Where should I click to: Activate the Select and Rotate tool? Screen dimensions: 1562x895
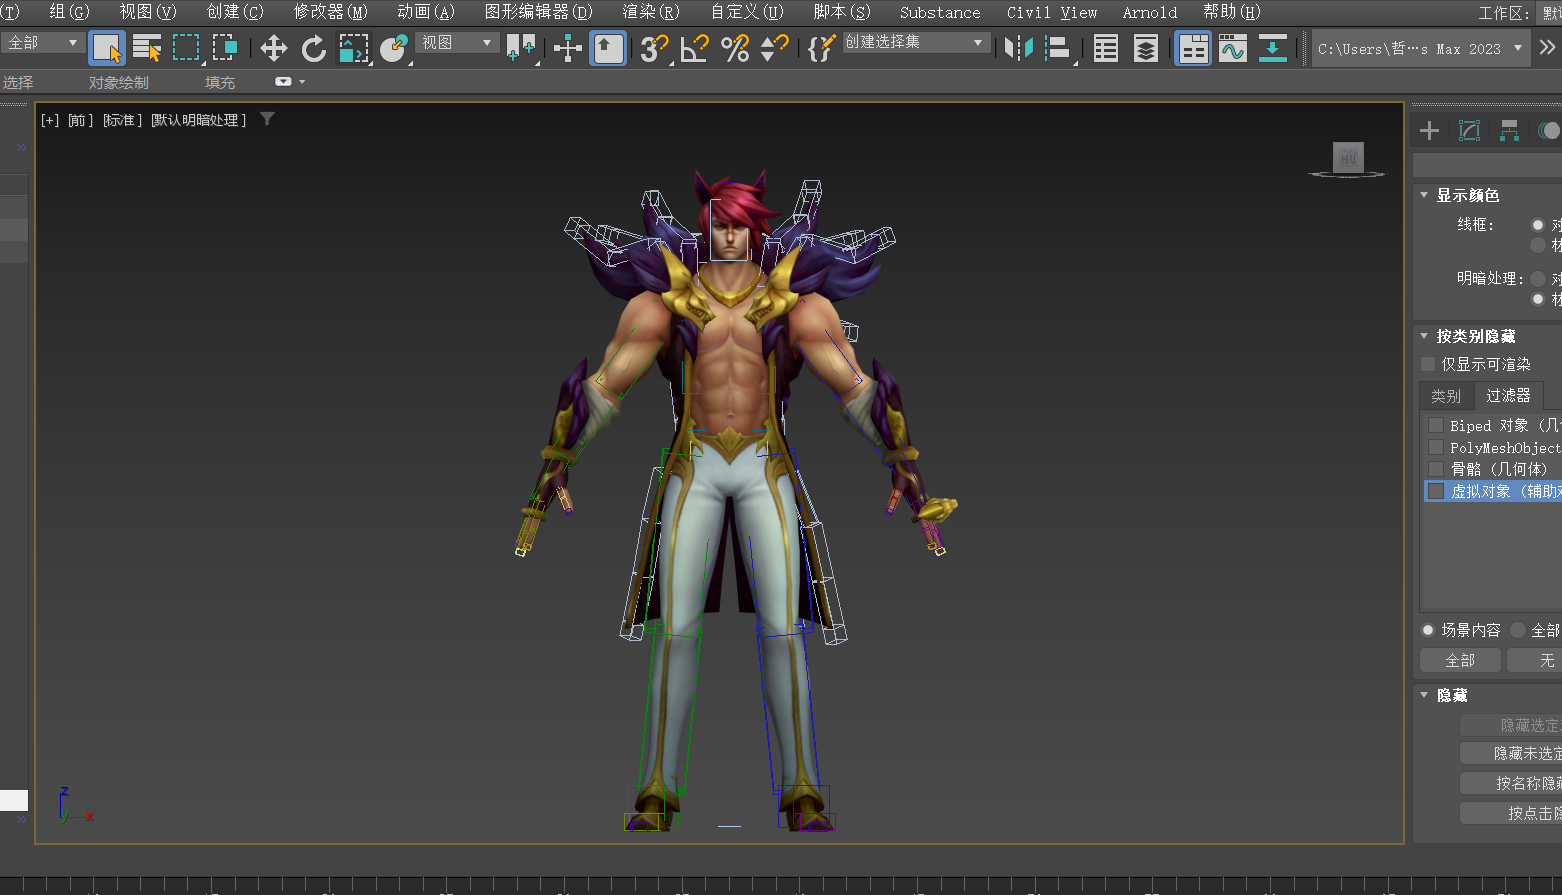pos(314,48)
